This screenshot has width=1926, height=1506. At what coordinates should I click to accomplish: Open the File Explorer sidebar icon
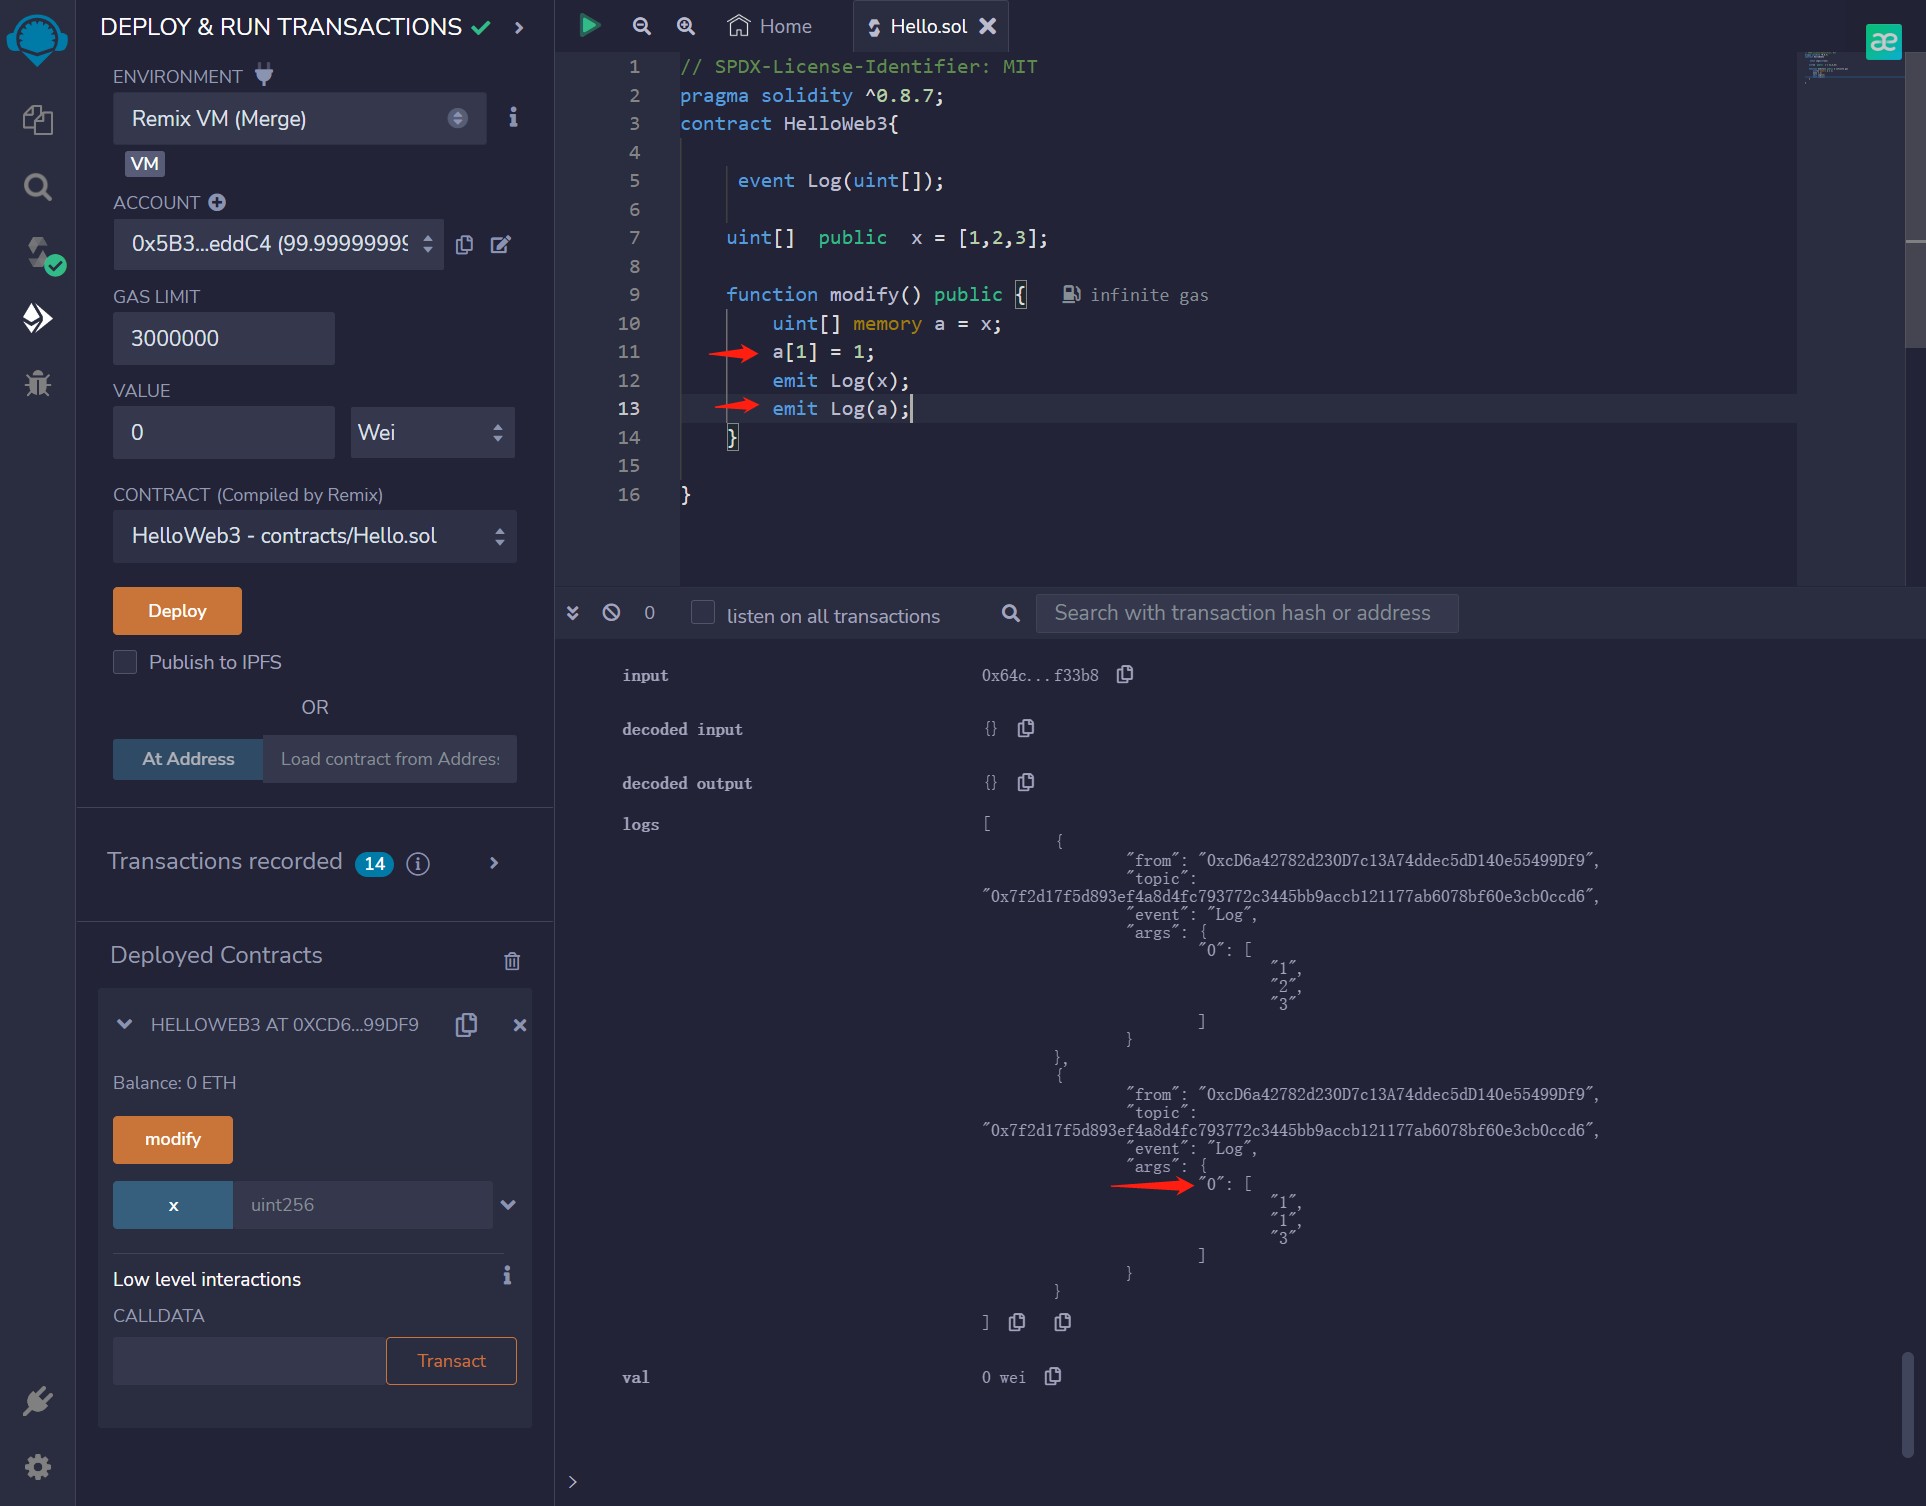pos(37,121)
